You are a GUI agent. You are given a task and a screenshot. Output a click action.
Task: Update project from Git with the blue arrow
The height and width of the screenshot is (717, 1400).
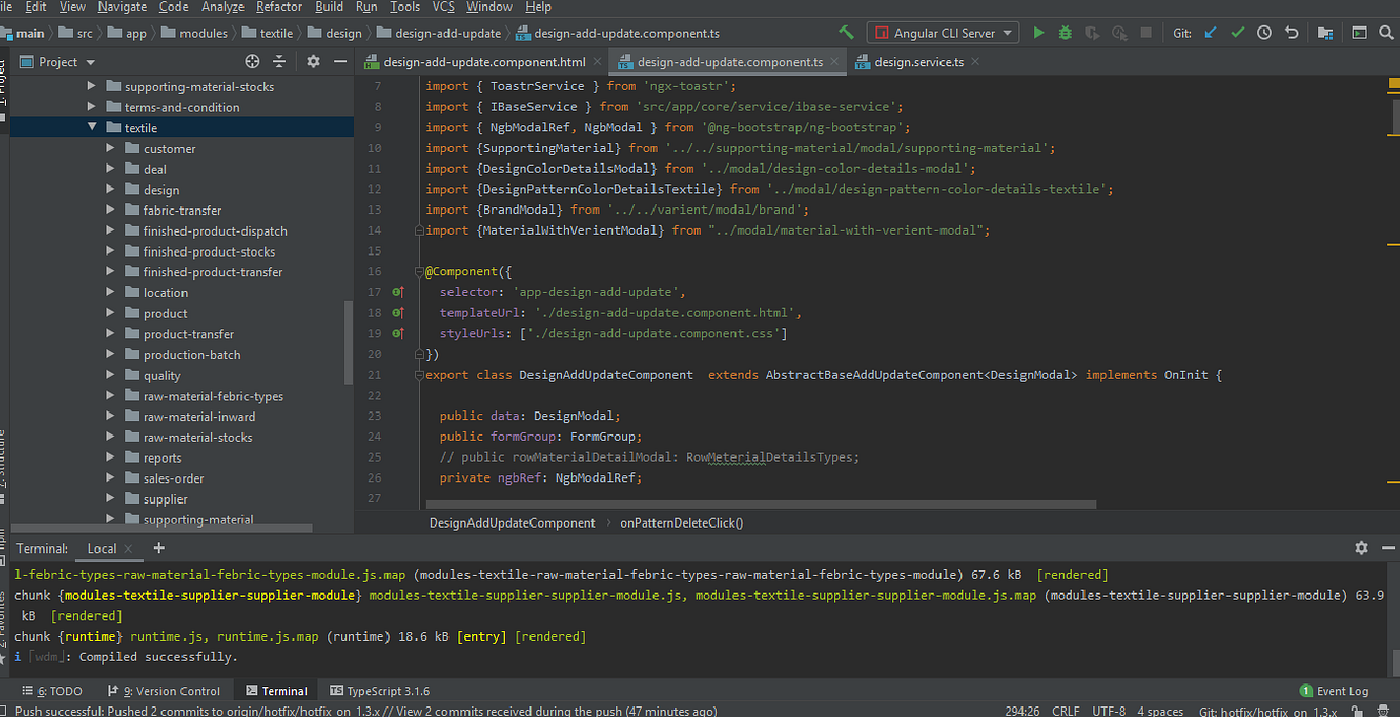[x=1210, y=32]
